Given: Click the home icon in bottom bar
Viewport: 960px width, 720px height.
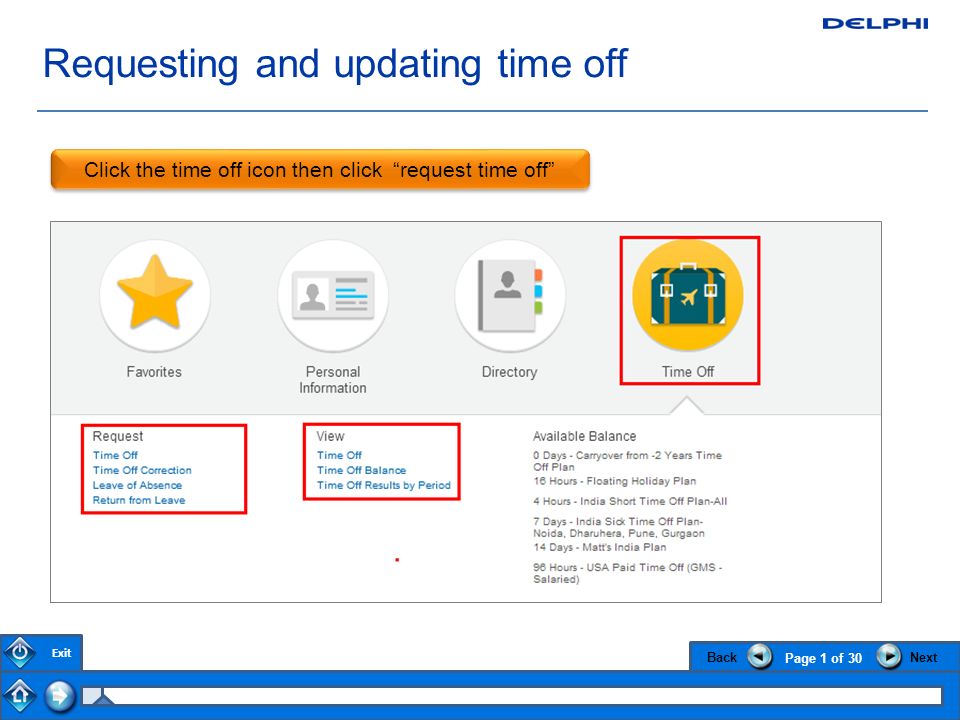Looking at the screenshot, I should [20, 695].
